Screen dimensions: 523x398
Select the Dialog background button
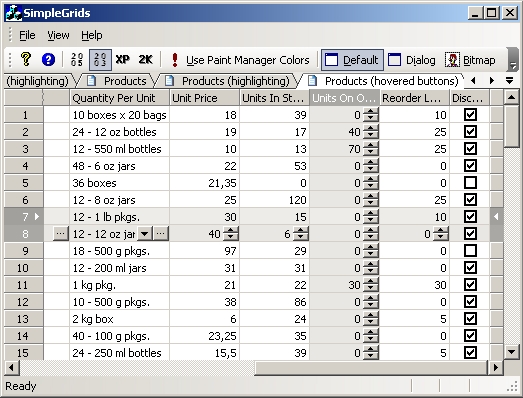[412, 60]
